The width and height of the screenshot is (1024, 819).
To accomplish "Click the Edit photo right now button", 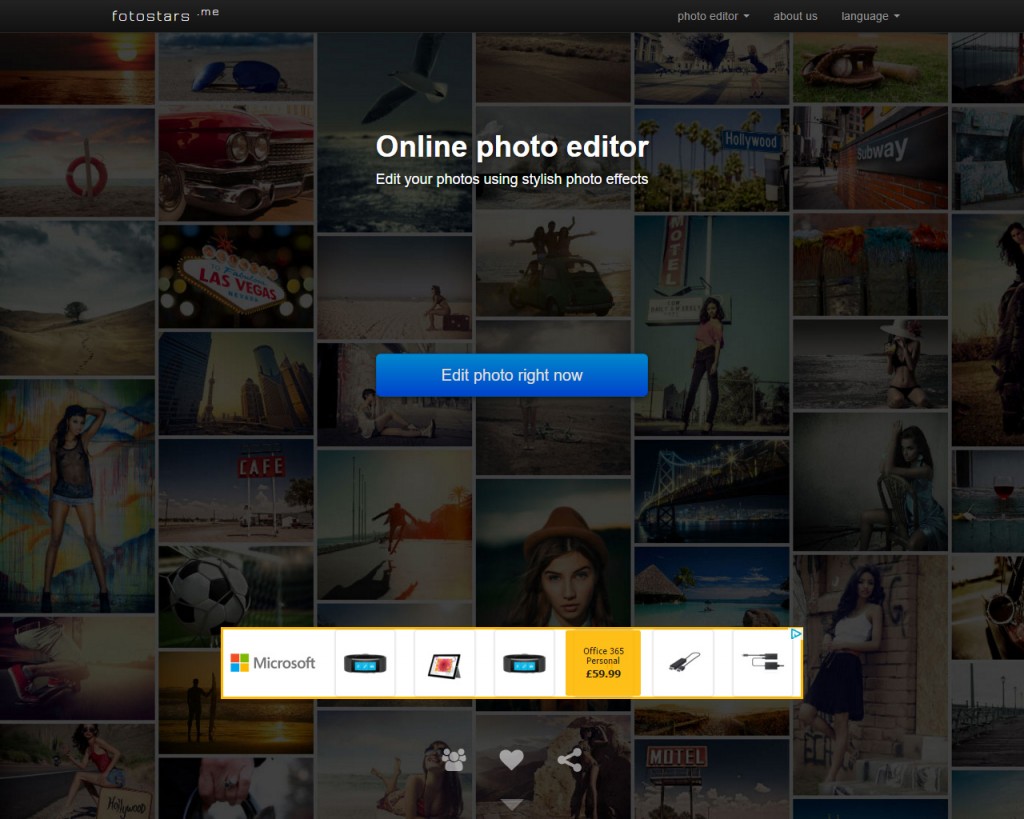I will tap(511, 375).
